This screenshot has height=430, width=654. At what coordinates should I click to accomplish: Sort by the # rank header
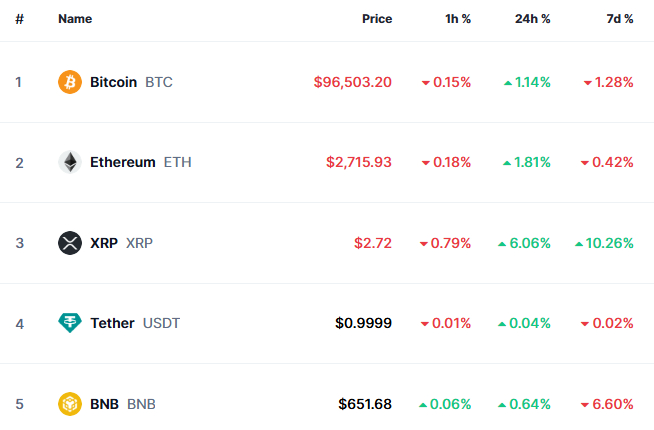click(19, 19)
